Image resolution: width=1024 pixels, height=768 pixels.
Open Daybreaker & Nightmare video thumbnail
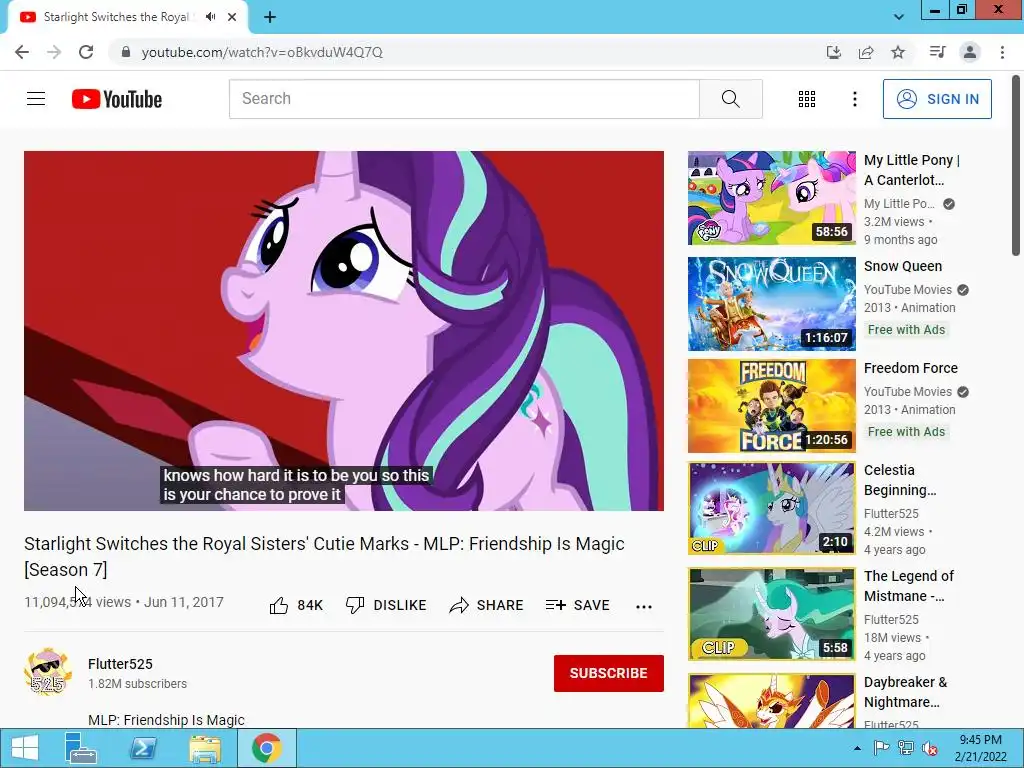pyautogui.click(x=771, y=700)
